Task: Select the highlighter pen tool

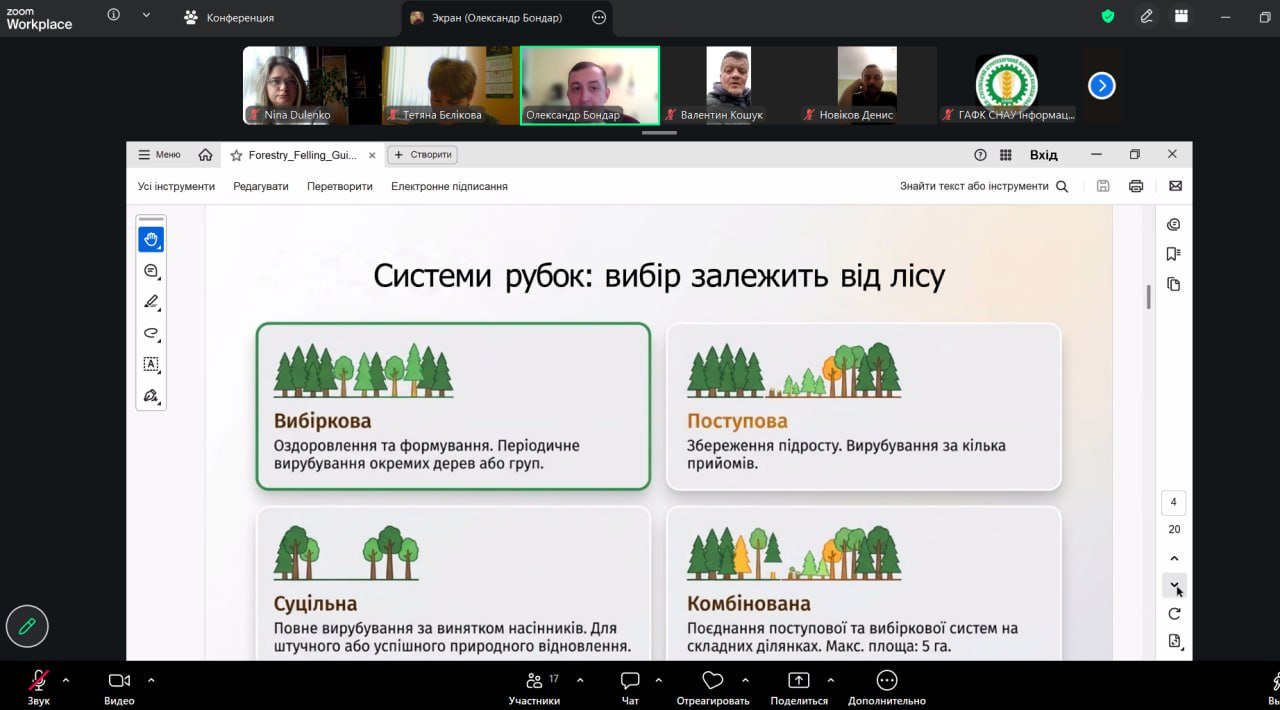Action: pyautogui.click(x=151, y=302)
